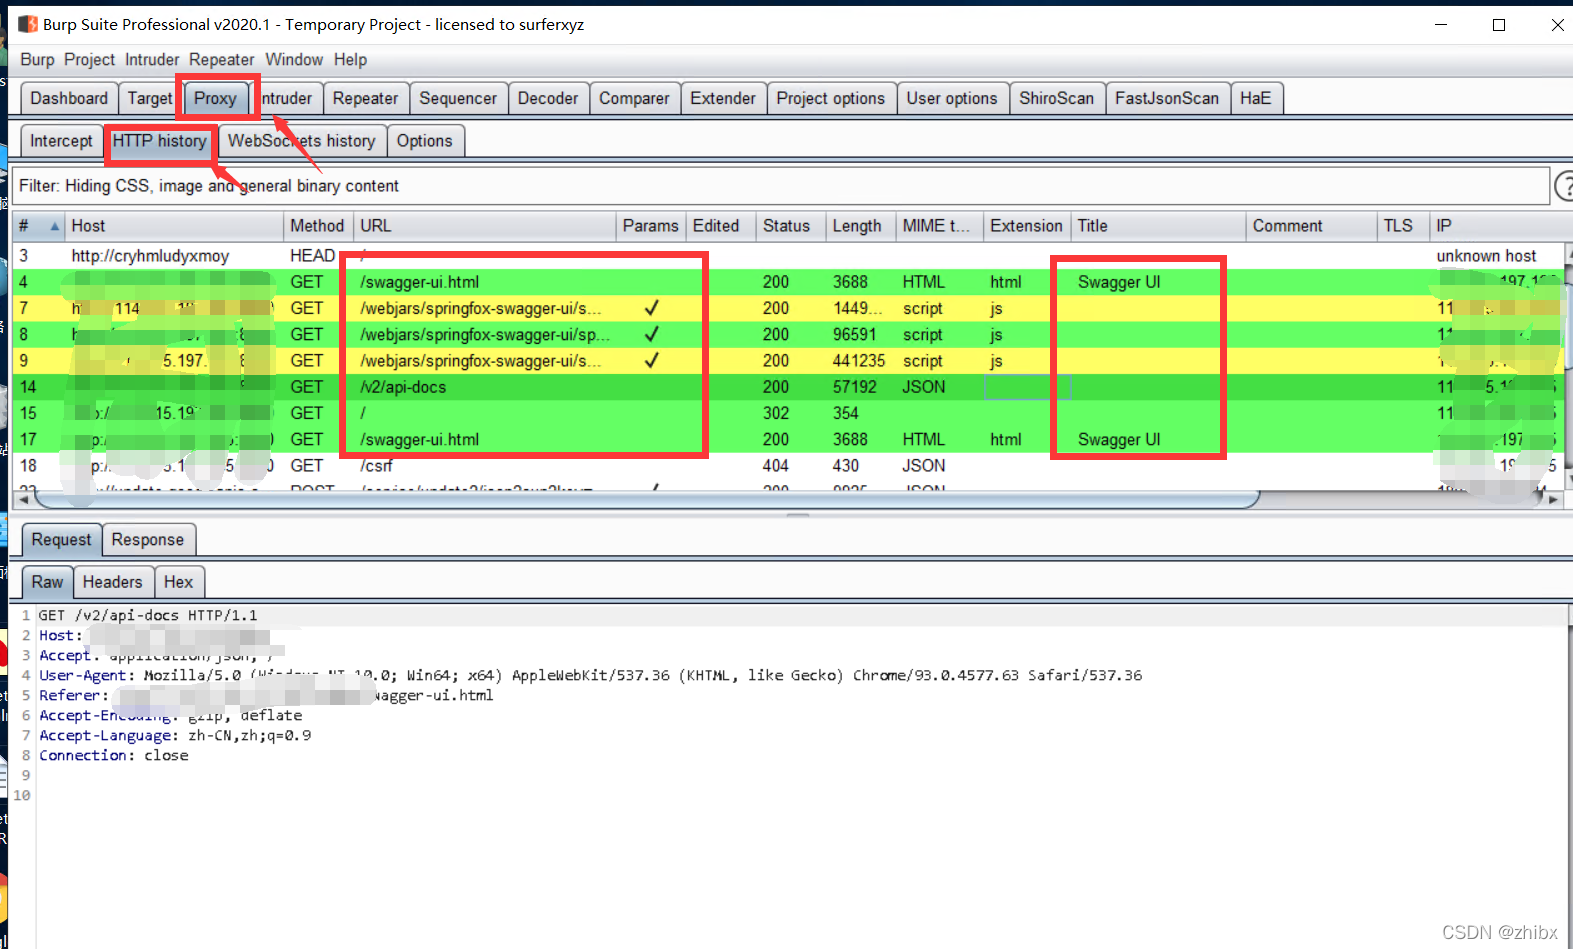
Task: Click the 'Connection: close' header line
Action: click(114, 756)
